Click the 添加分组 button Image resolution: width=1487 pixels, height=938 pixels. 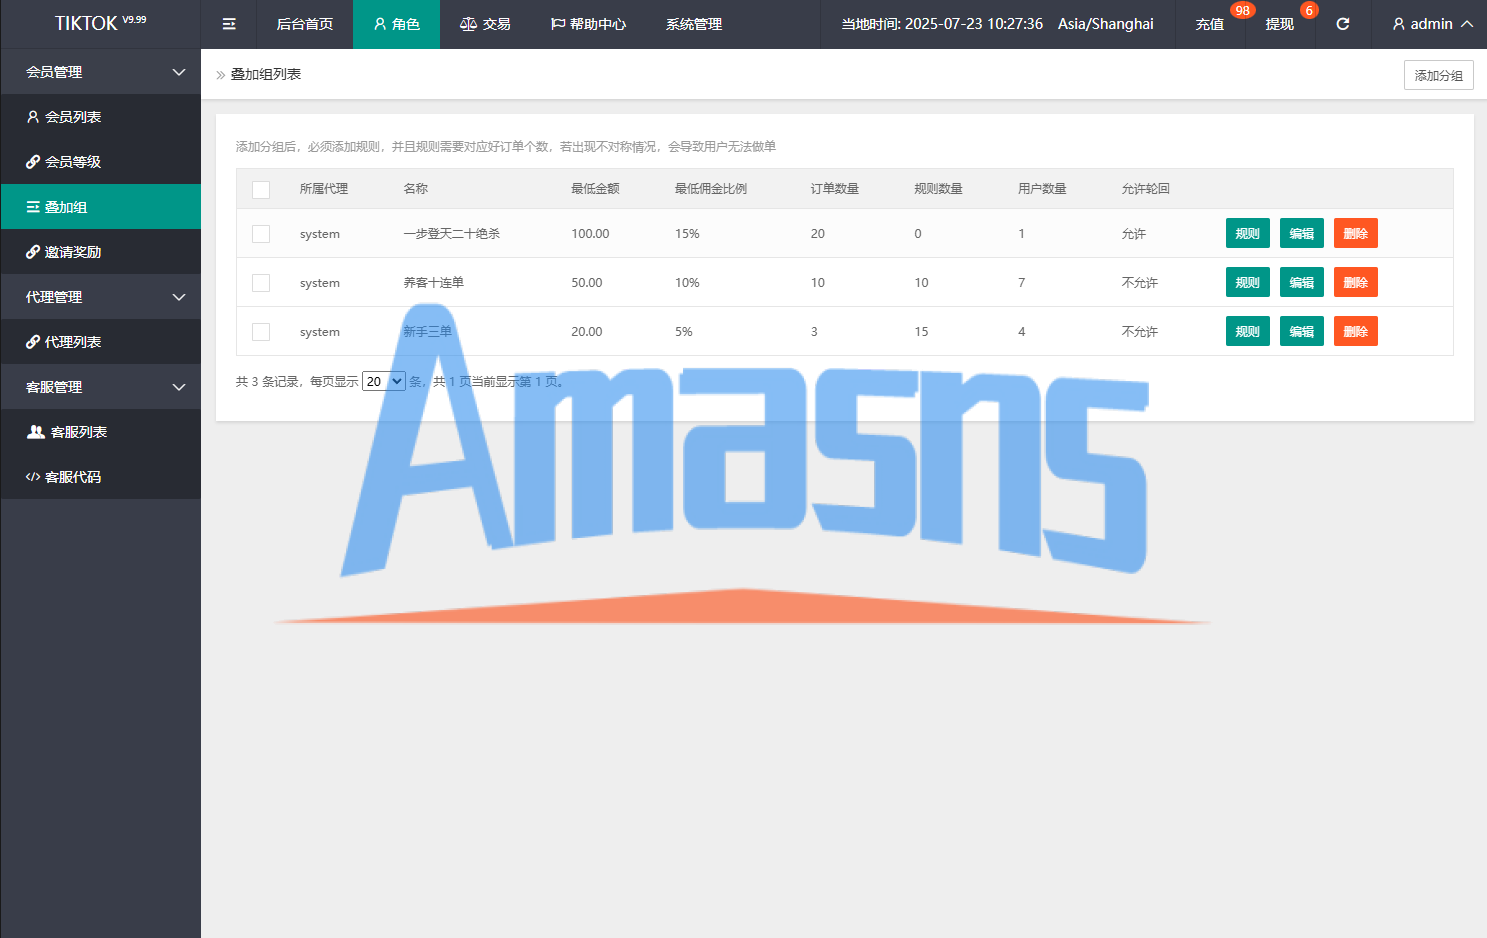click(x=1438, y=75)
